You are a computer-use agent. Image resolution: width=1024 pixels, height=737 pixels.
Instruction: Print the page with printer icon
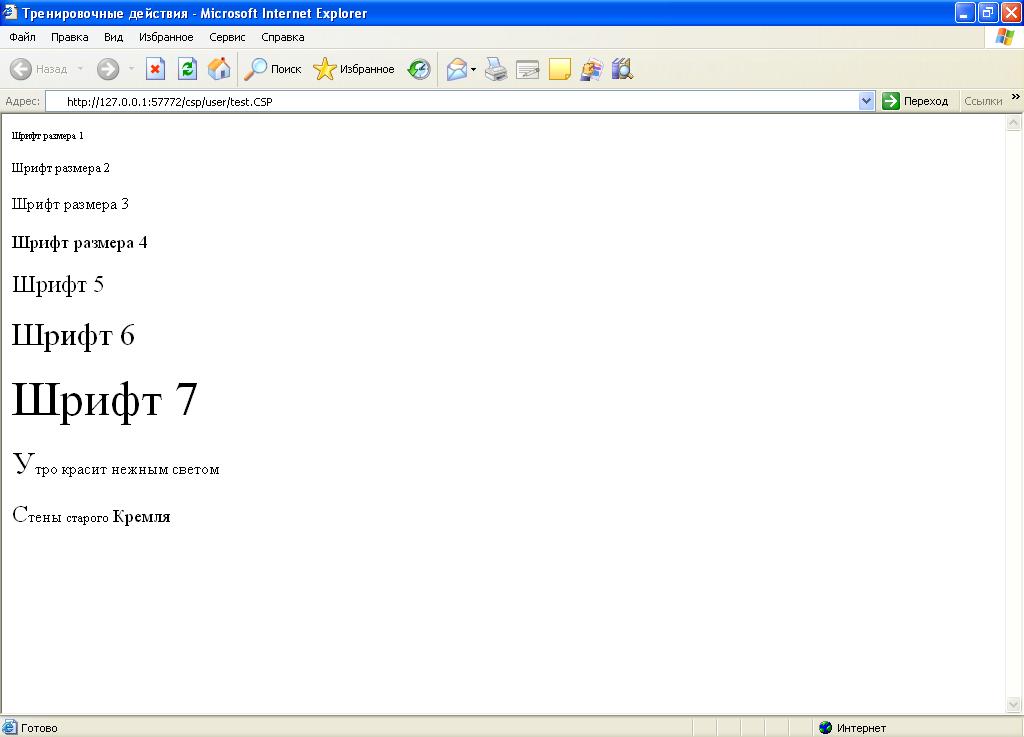(496, 69)
